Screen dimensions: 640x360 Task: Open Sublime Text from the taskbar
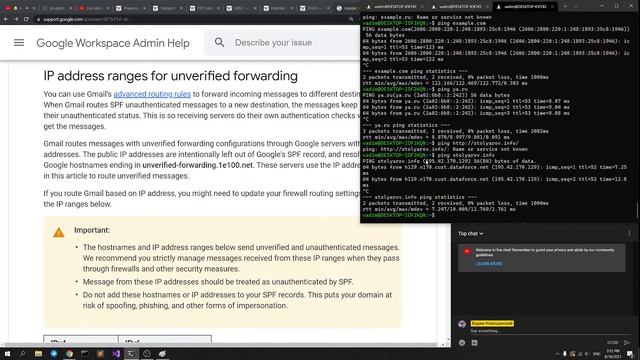[x=100, y=354]
